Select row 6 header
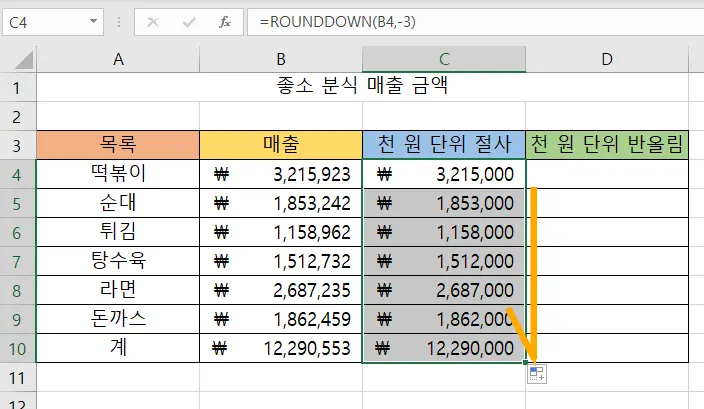Screen dimensions: 704x409 [x=18, y=232]
